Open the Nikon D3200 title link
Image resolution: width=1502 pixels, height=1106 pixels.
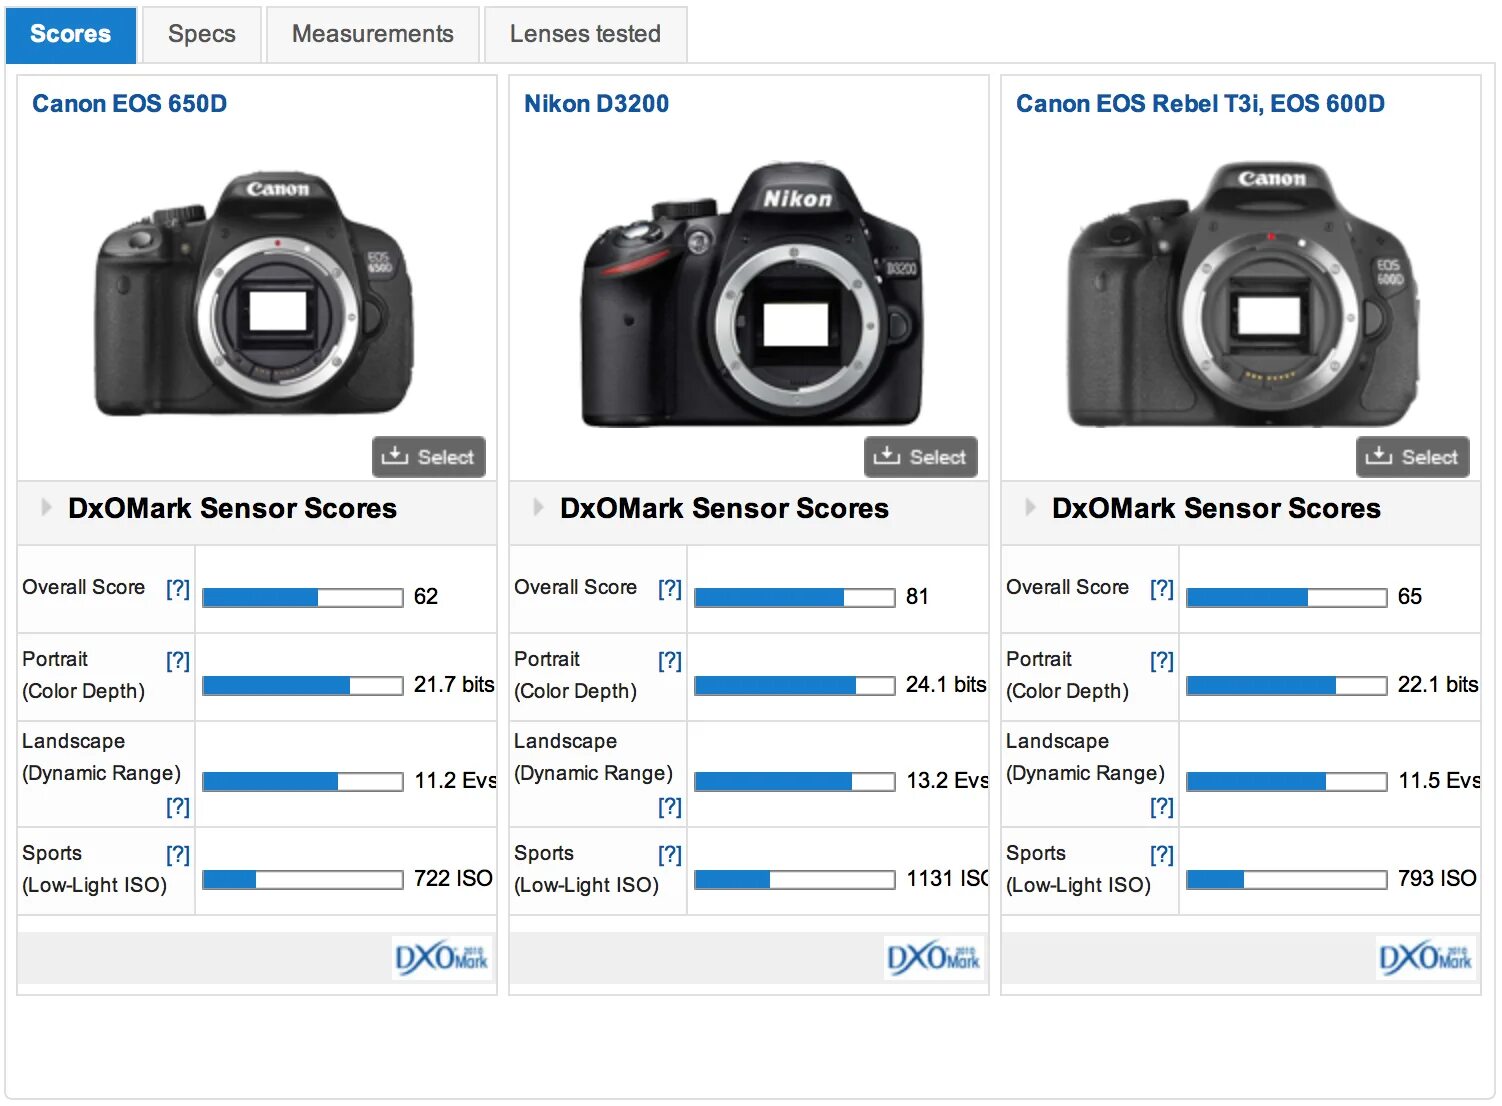tap(597, 104)
